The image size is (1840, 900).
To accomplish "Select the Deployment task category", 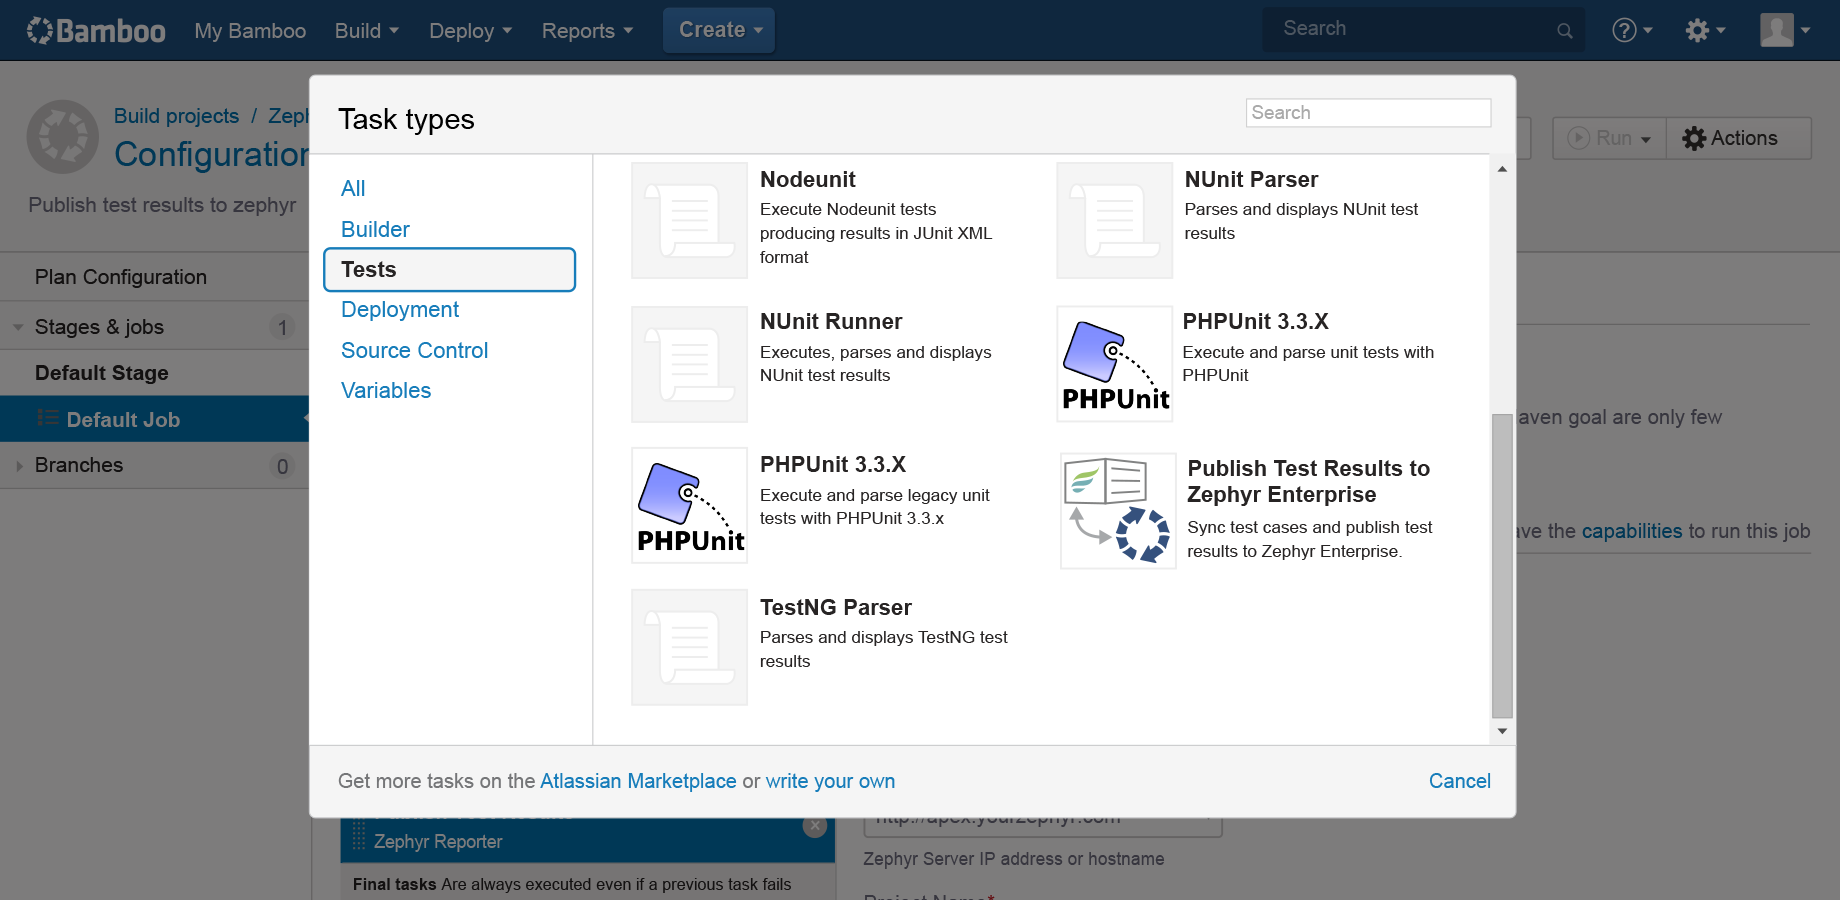I will click(x=400, y=310).
